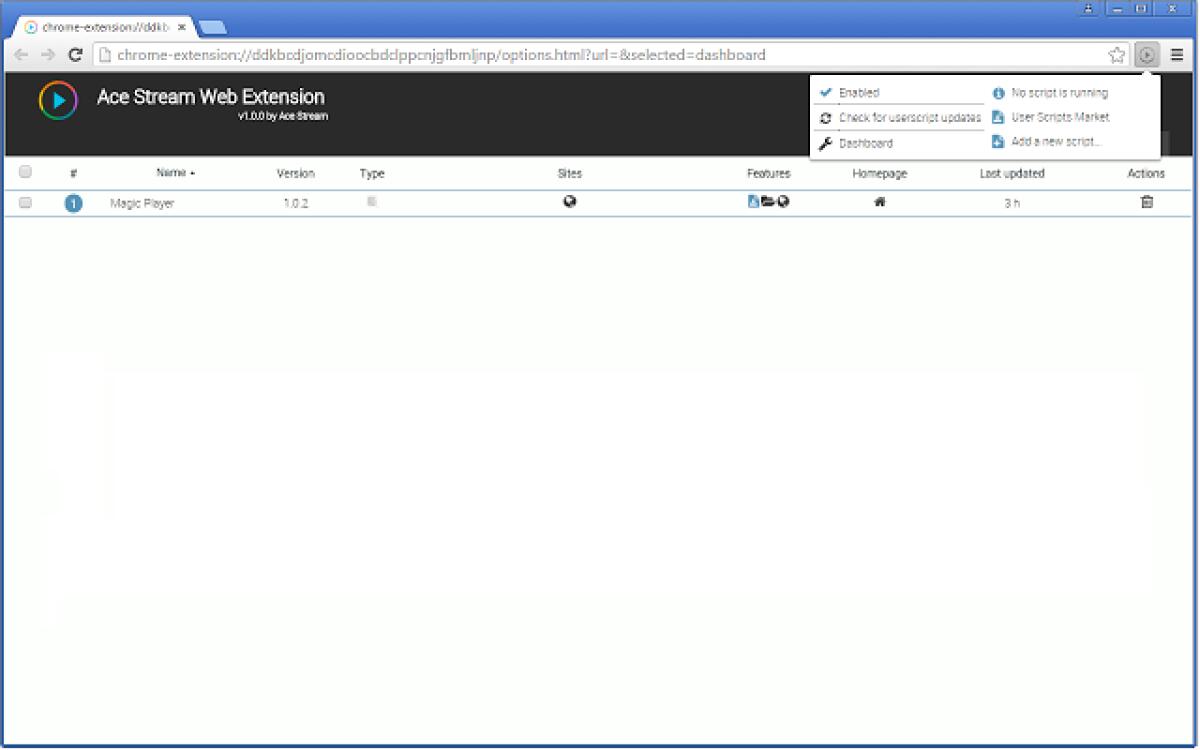Choose Dashboard from the extension popup menu
The image size is (1200, 750).
pyautogui.click(x=865, y=143)
